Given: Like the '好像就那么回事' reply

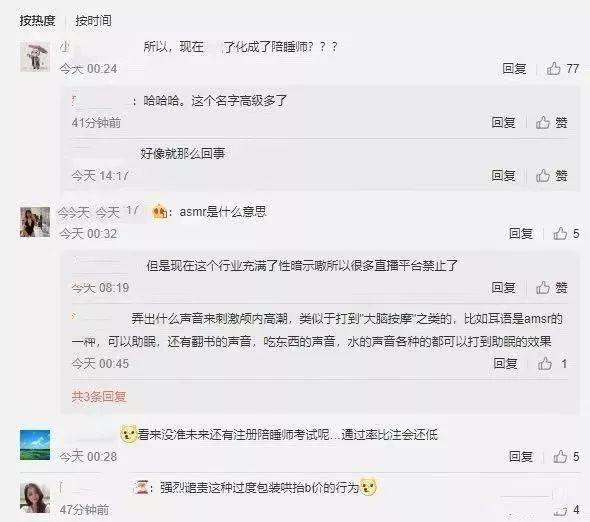Looking at the screenshot, I should (551, 175).
